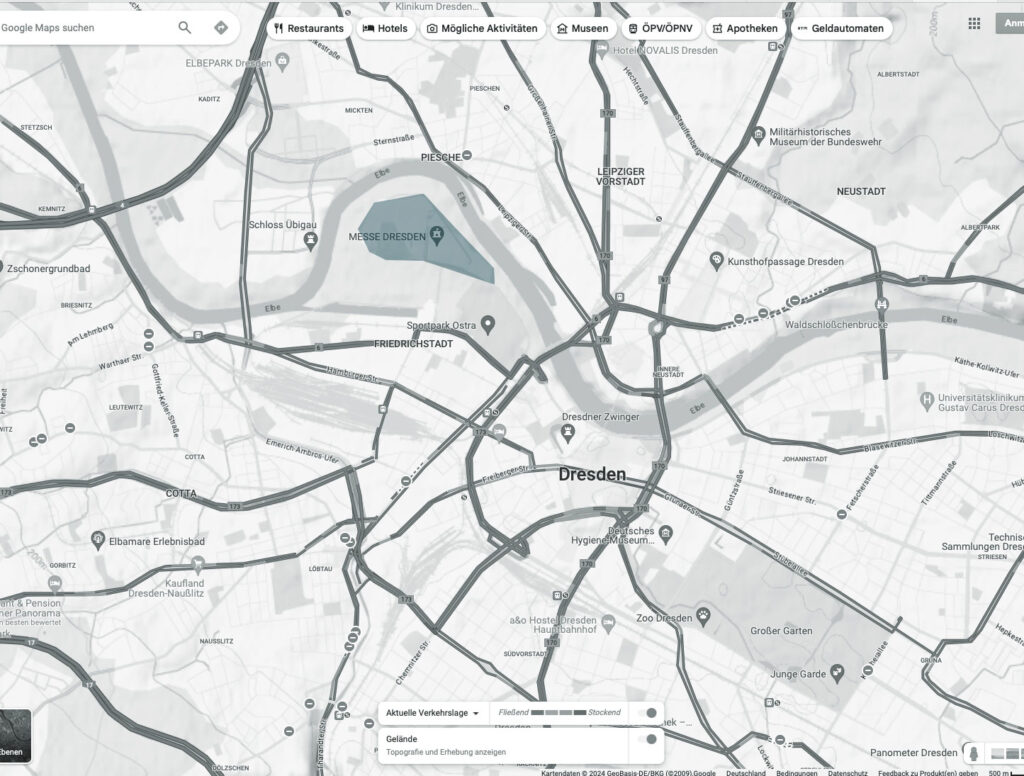Open the Sportpark Ostra location pin
Screen dimensions: 1024x776
(488, 325)
